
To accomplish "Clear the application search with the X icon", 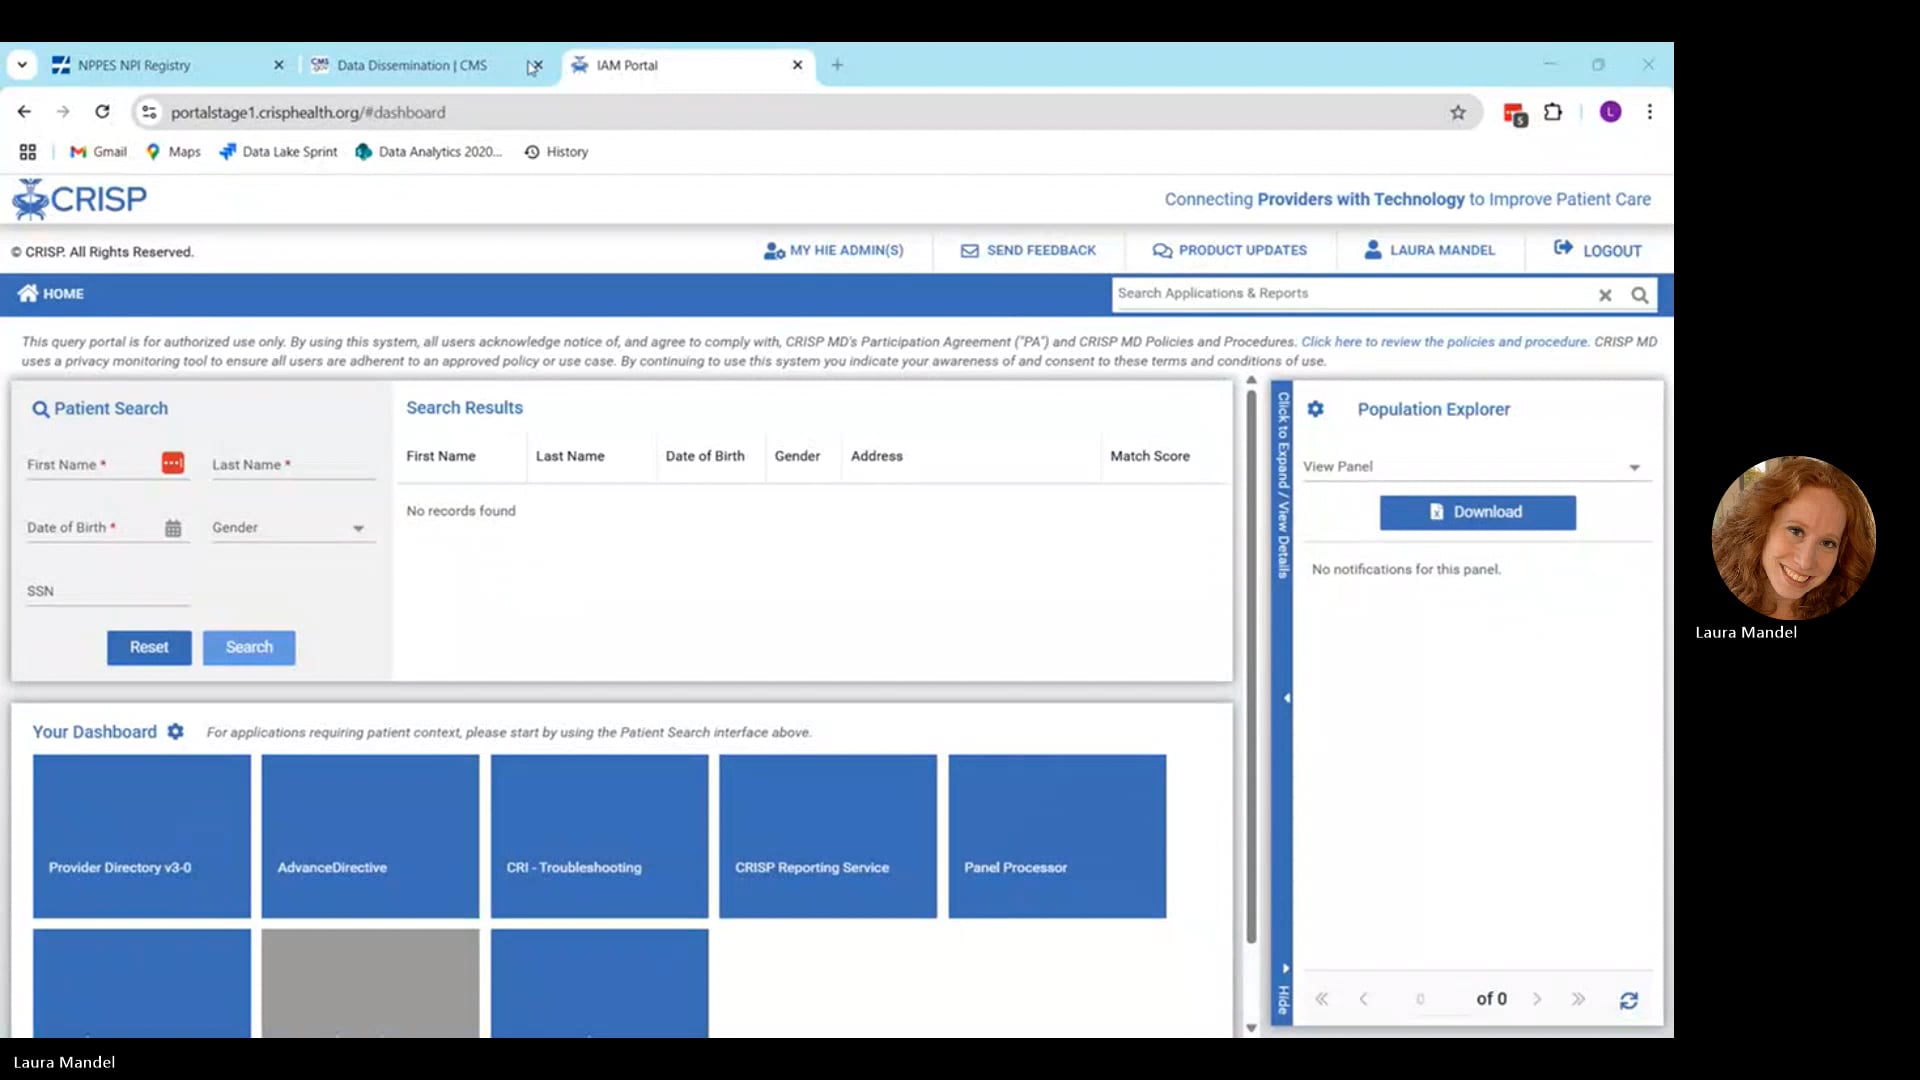I will [1605, 294].
